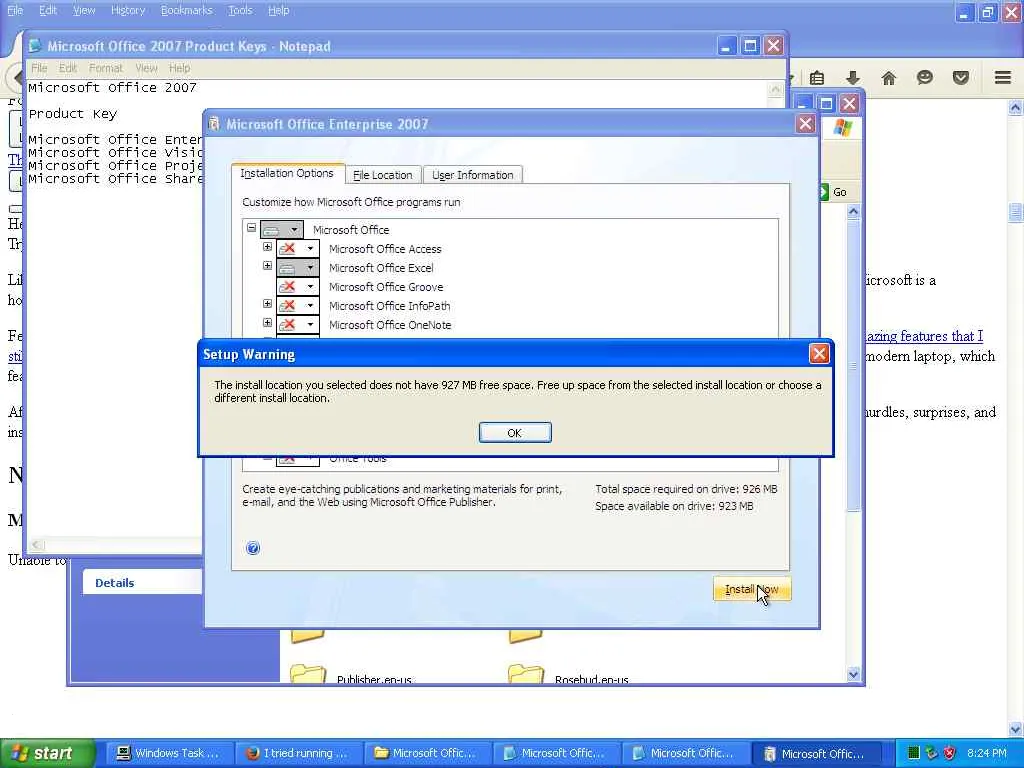This screenshot has height=768, width=1024.
Task: Maximize the Notepad window
Action: [750, 46]
